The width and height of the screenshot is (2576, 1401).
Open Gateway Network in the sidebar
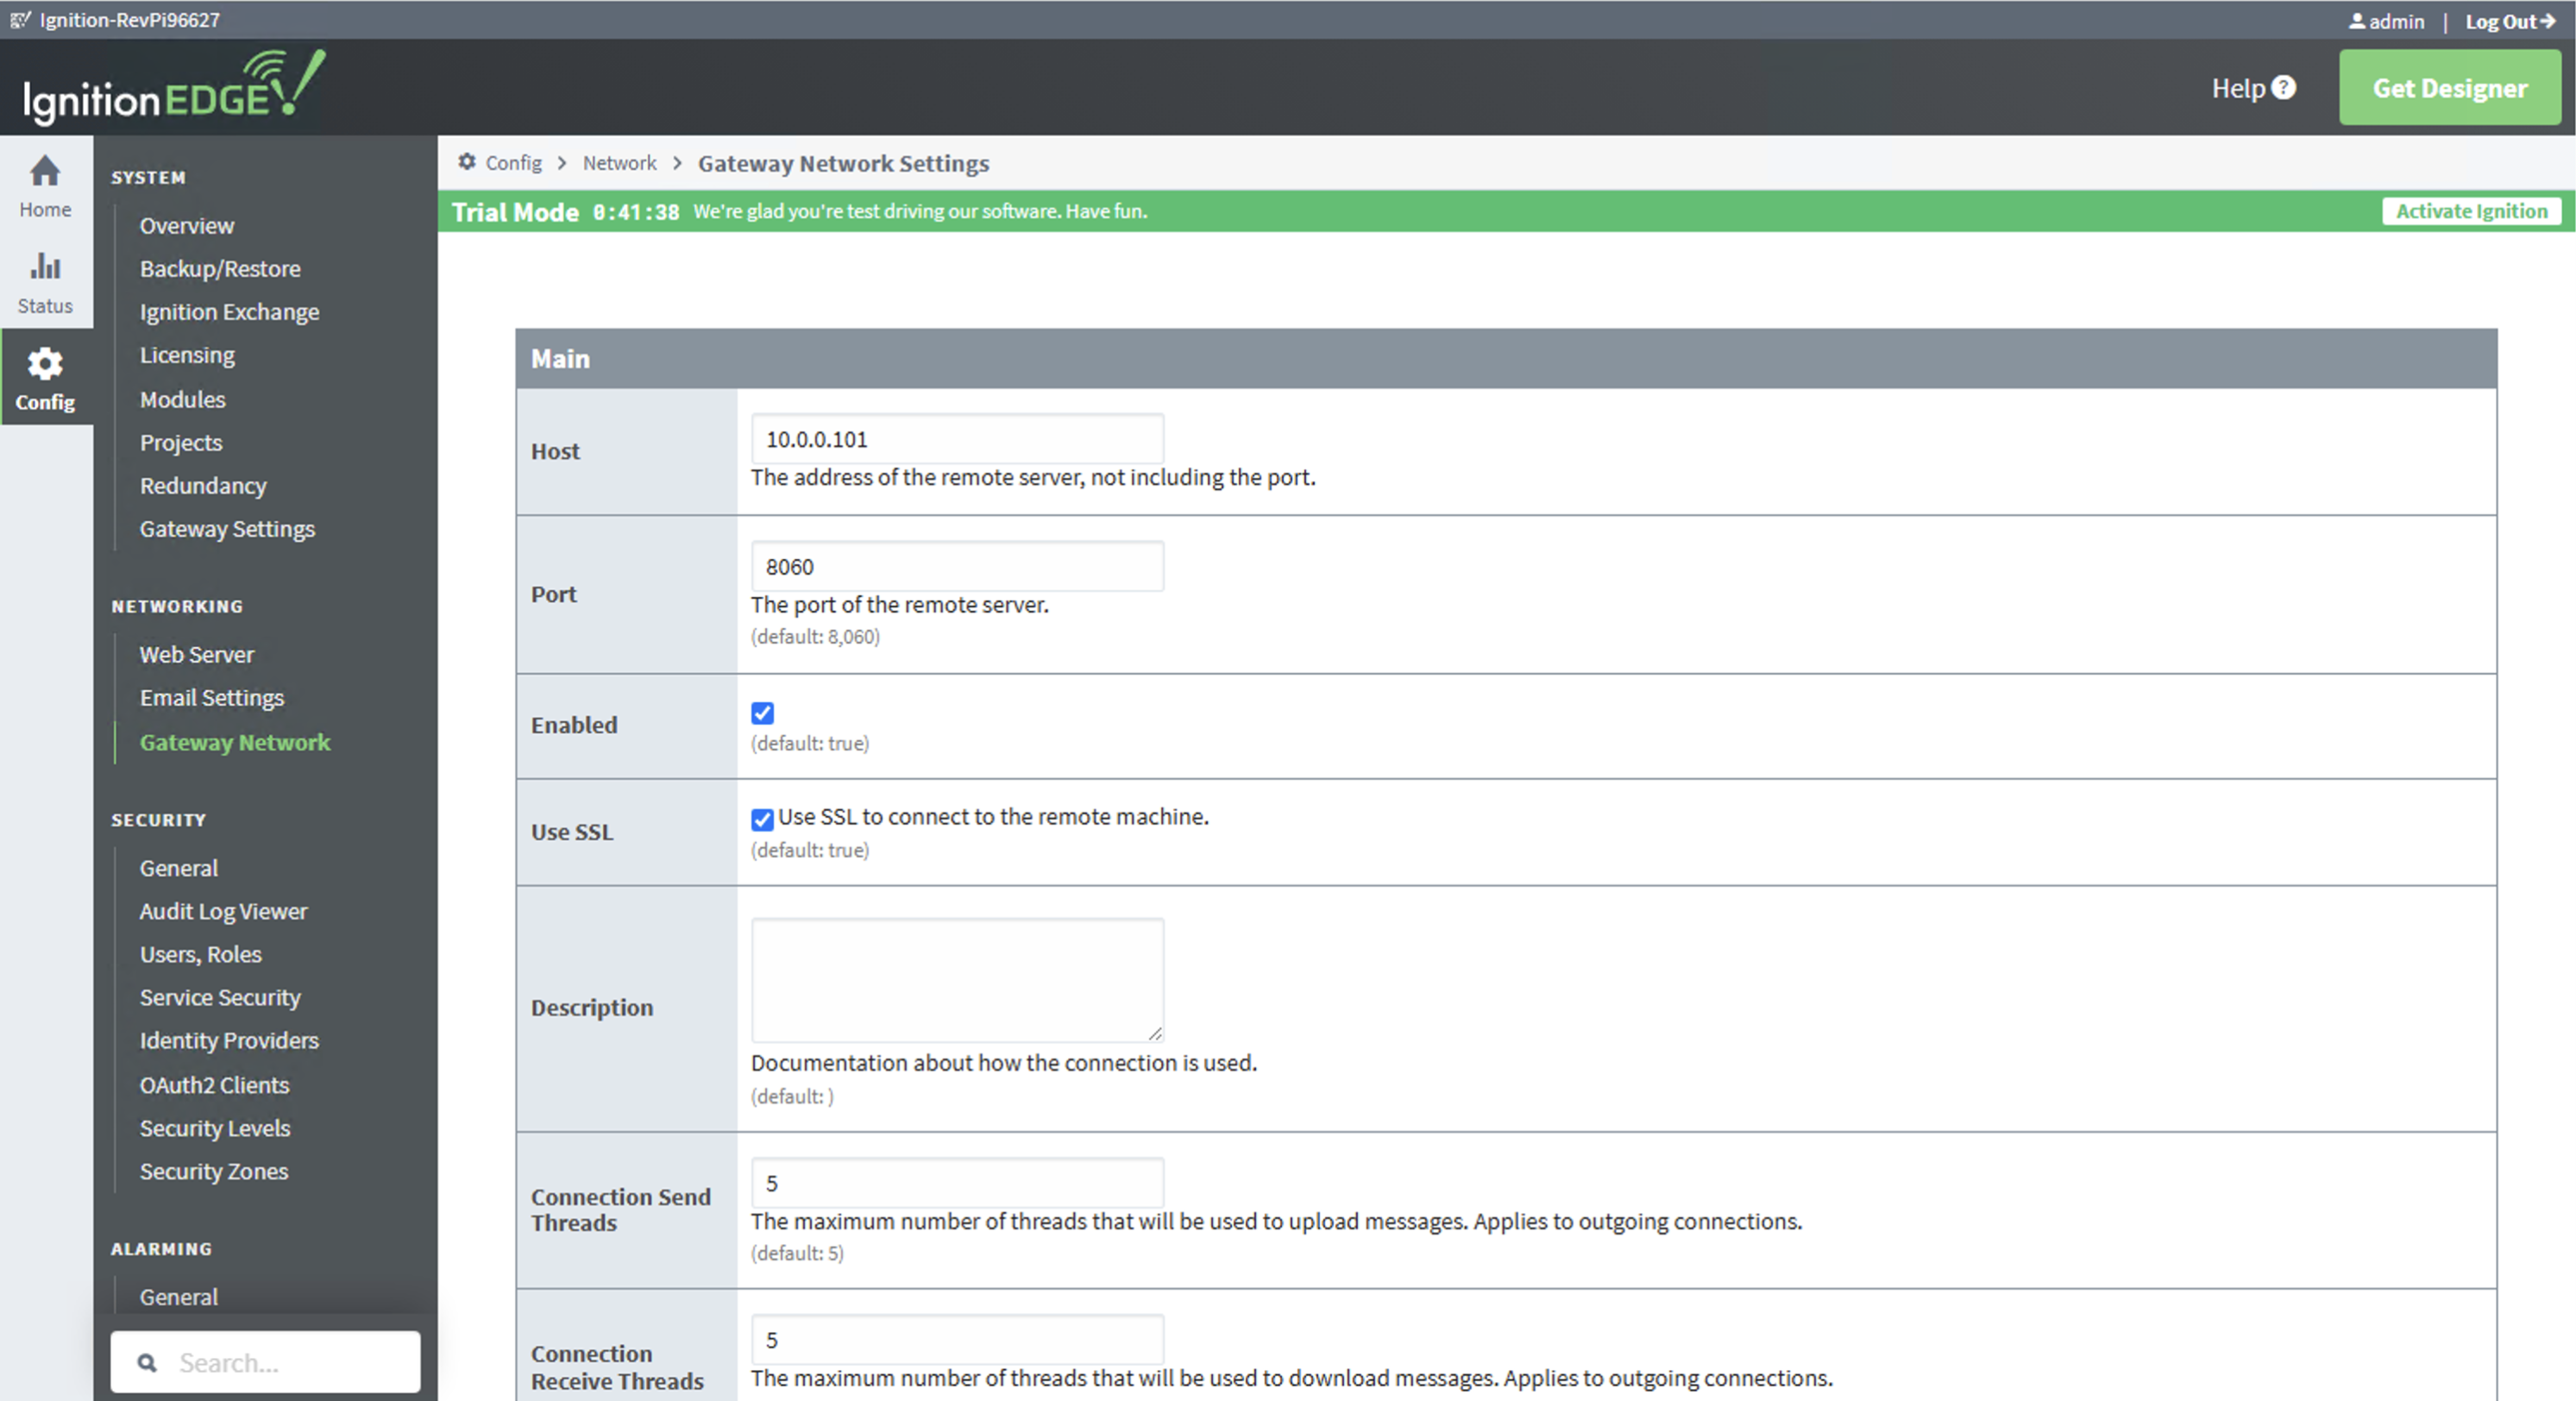(235, 742)
